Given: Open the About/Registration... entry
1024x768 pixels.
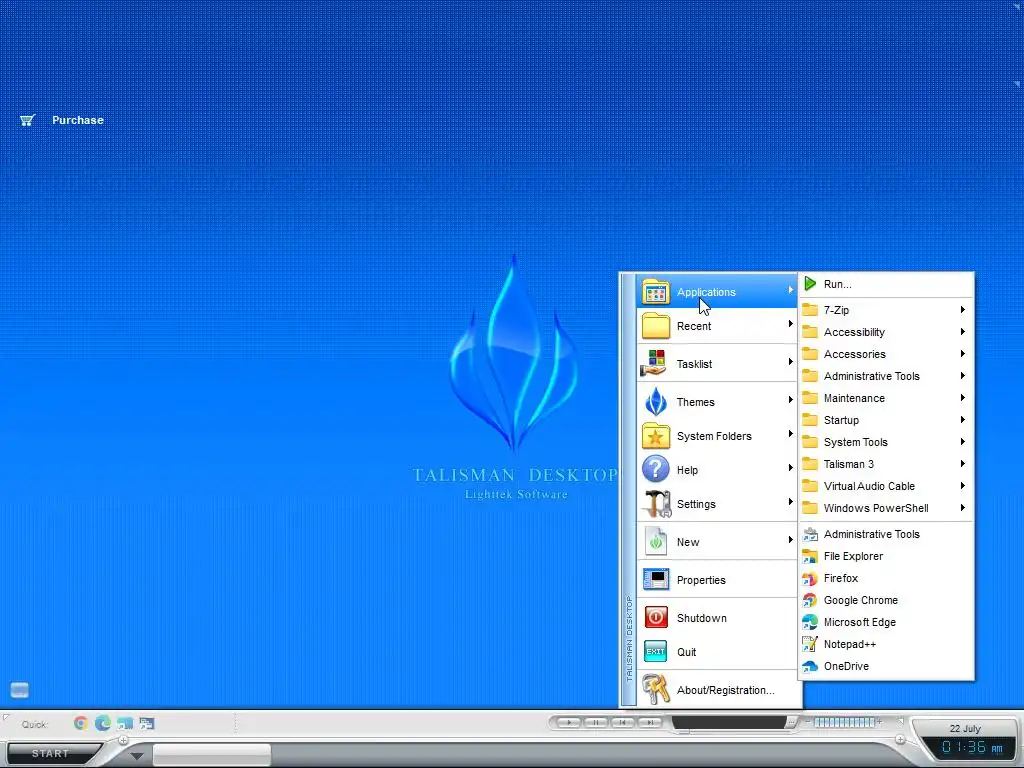Looking at the screenshot, I should 716,690.
